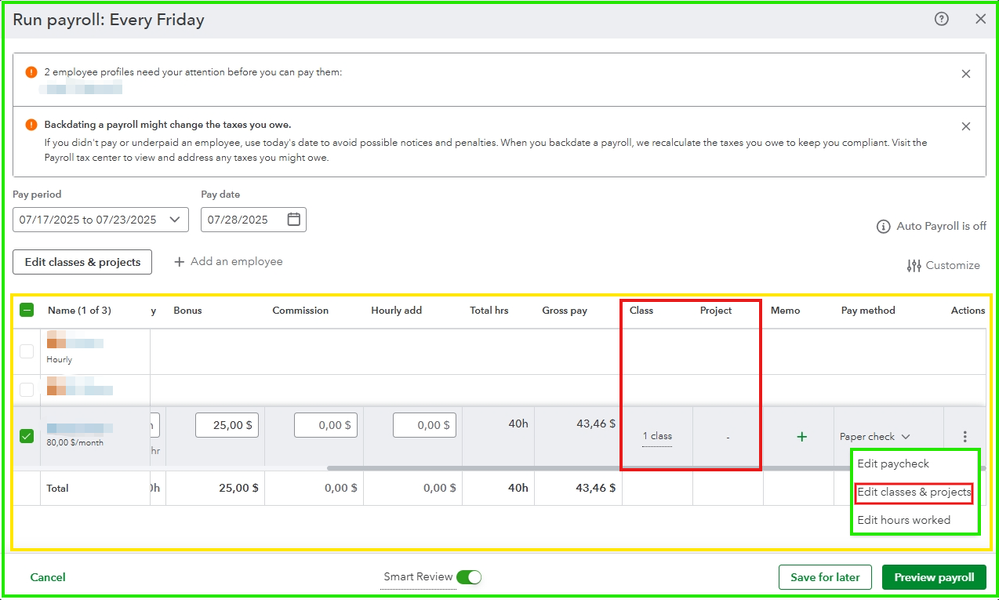Click the Edit classes & projects button
This screenshot has width=999, height=600.
click(82, 262)
